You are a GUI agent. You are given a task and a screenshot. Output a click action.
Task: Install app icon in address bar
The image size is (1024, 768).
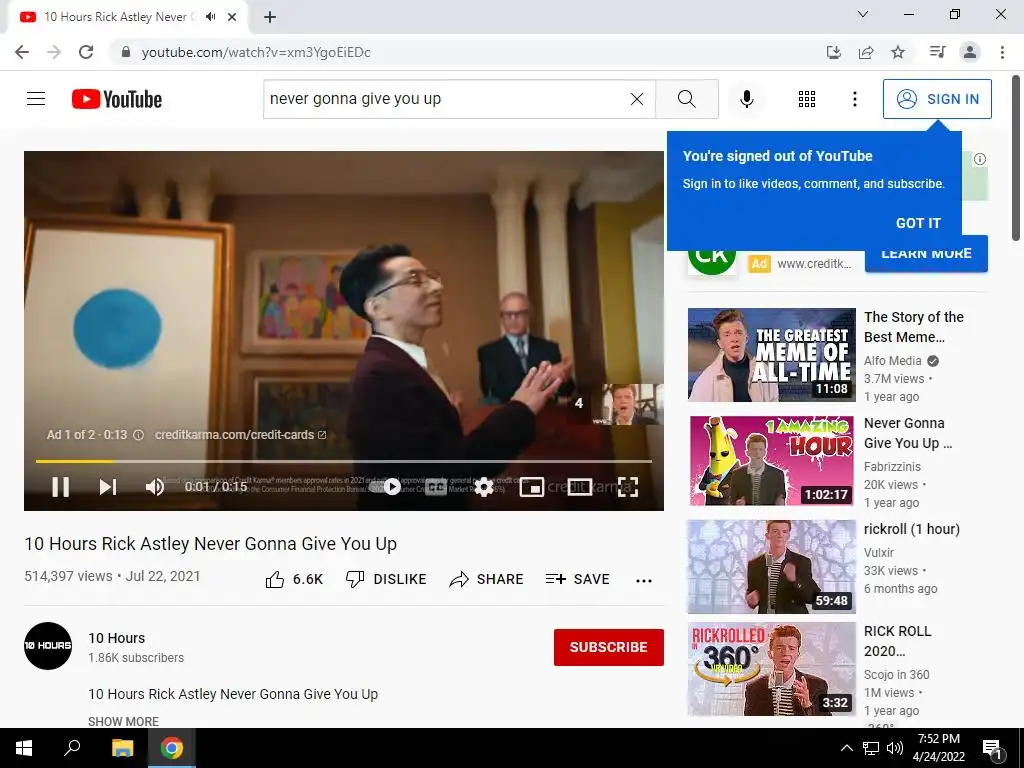pos(833,52)
